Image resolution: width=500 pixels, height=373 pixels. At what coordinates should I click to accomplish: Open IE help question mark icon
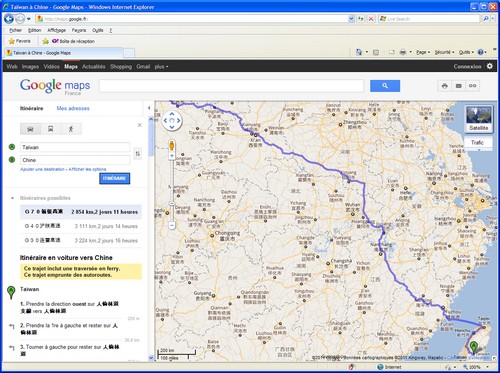(482, 52)
